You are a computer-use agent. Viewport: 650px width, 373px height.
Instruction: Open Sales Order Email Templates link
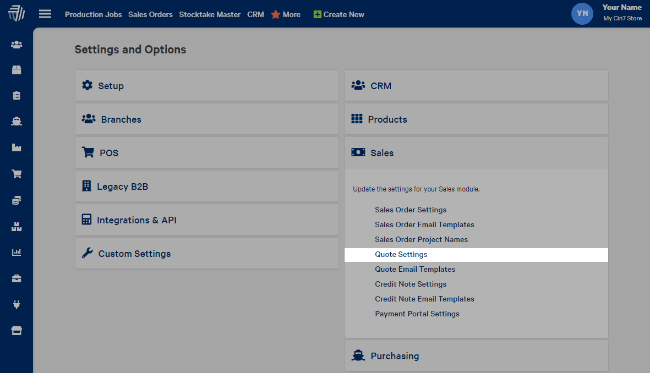point(424,225)
